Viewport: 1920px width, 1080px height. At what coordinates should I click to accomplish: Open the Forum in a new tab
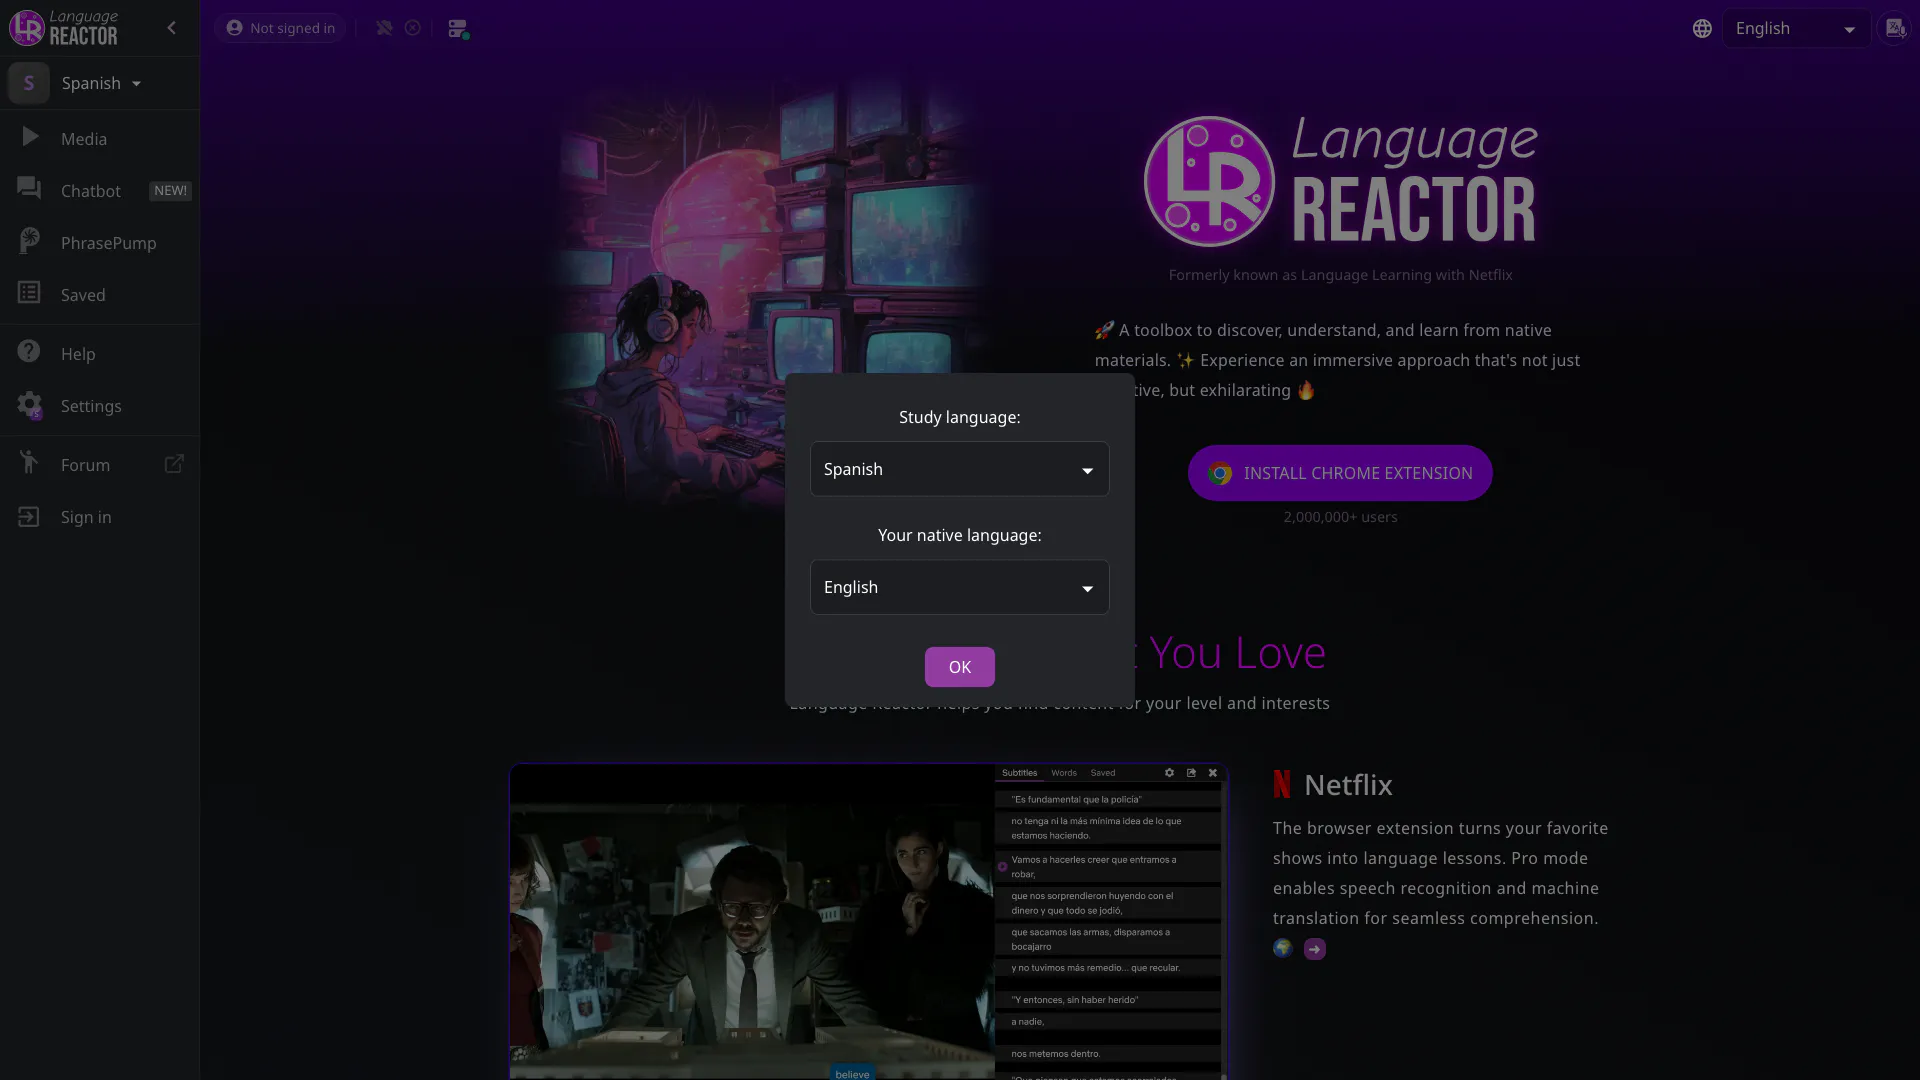point(85,464)
